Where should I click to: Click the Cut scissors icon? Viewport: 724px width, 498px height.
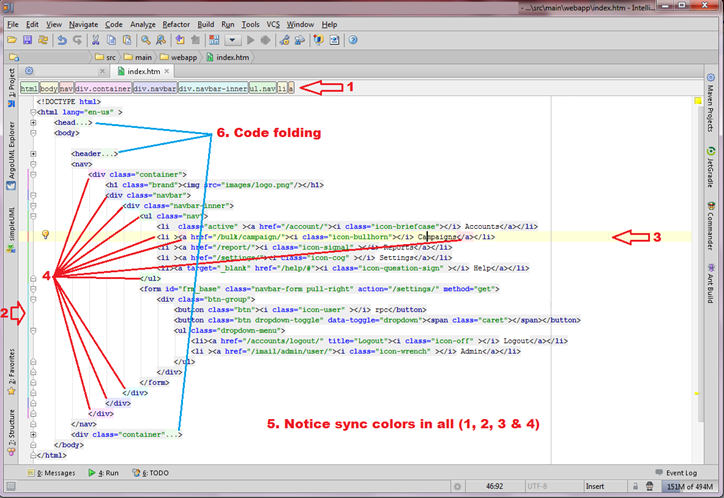(x=96, y=41)
